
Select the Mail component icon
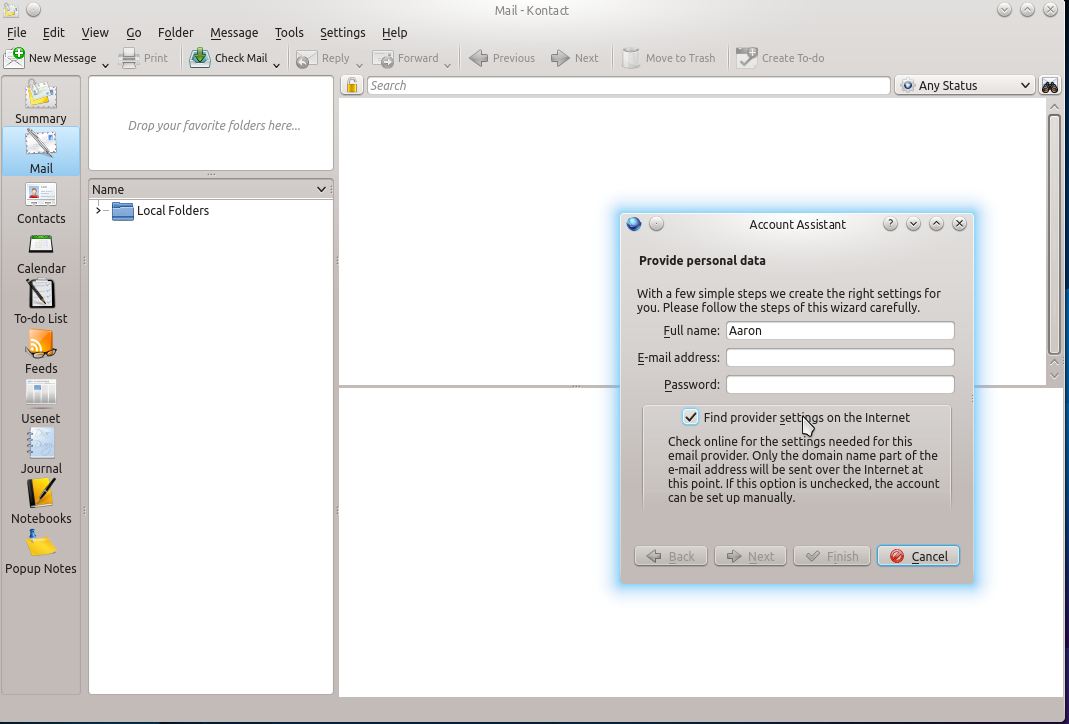[x=41, y=151]
